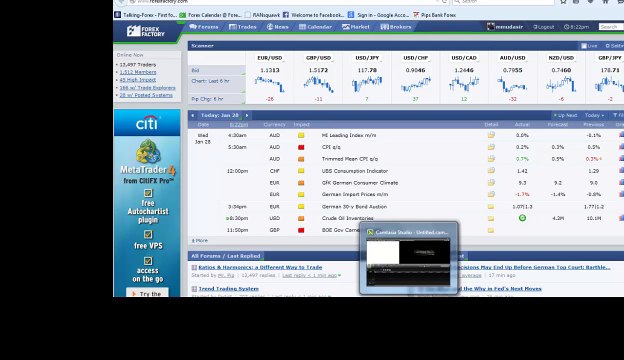Change the Pip Chg: 6 hr option
624x360 pixels.
point(216,99)
